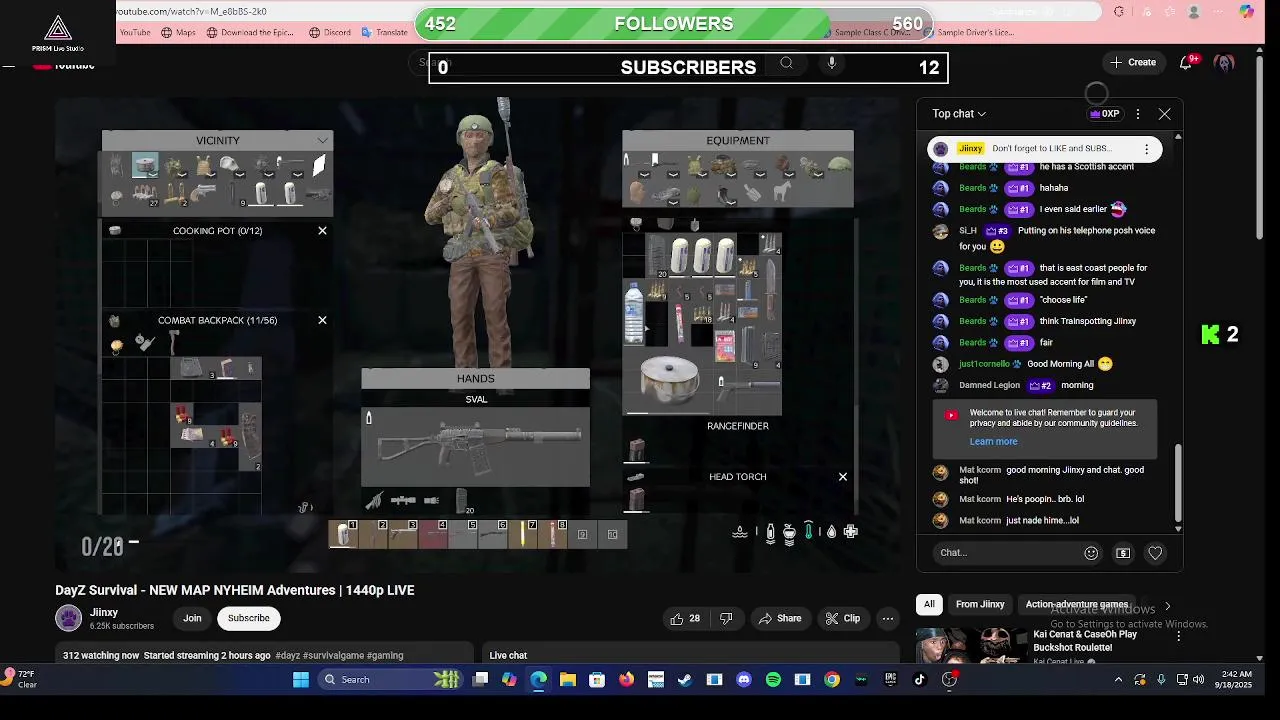Open the Jiinxy channel avatar
The height and width of the screenshot is (720, 1280).
coord(68,618)
